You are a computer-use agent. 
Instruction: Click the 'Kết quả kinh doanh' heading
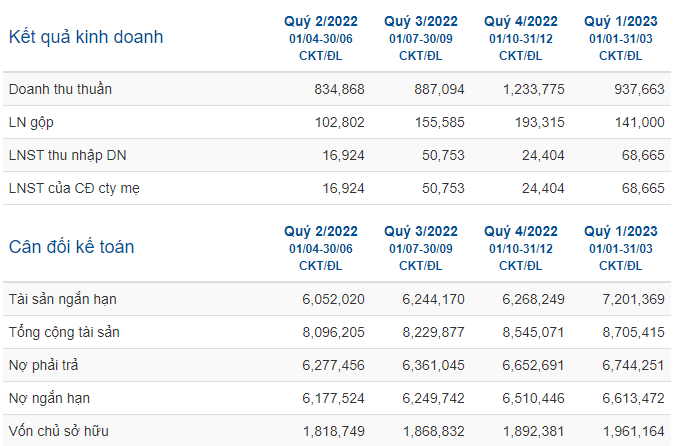tap(86, 37)
